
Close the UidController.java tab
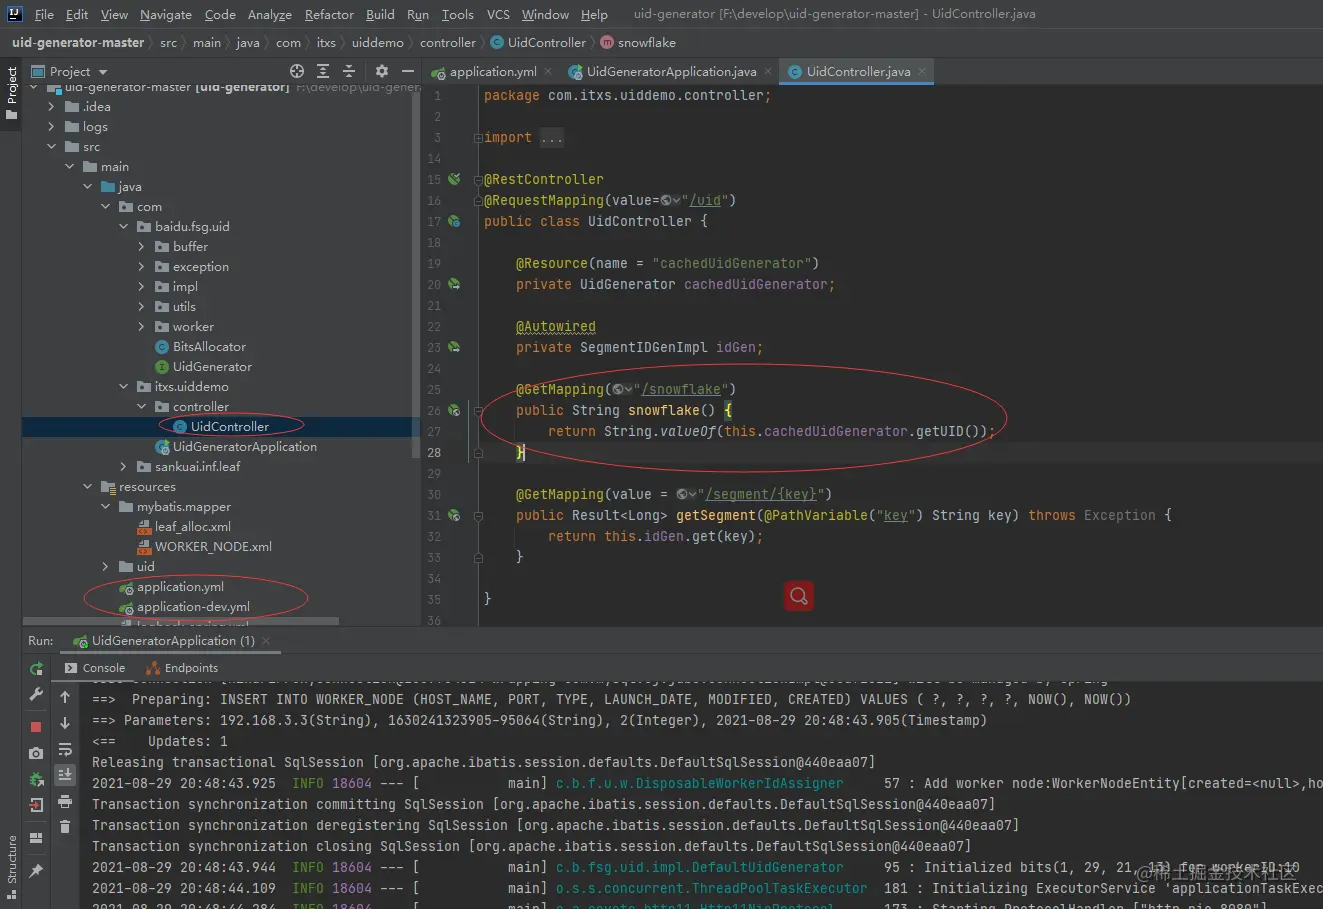tap(922, 71)
